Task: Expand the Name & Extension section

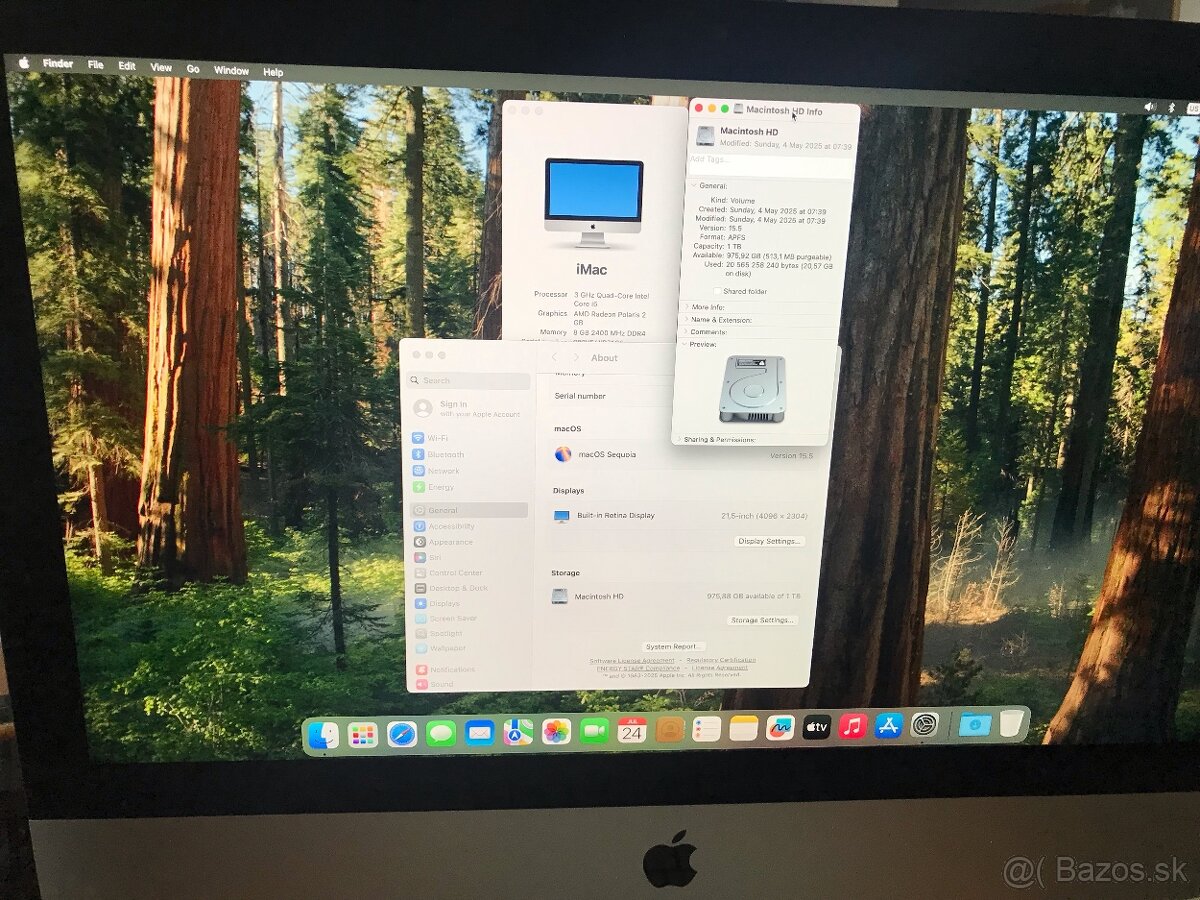Action: pyautogui.click(x=686, y=319)
